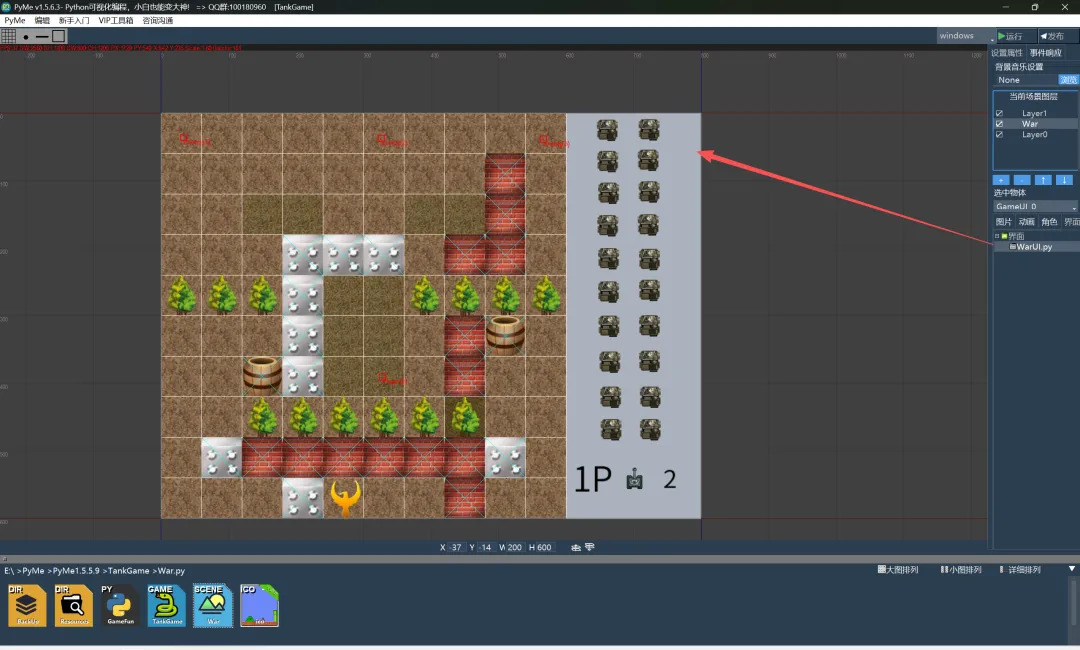Click PyMe1.5.5.9 in the path breadcrumb
Screen dimensions: 1080x650
(x=76, y=571)
